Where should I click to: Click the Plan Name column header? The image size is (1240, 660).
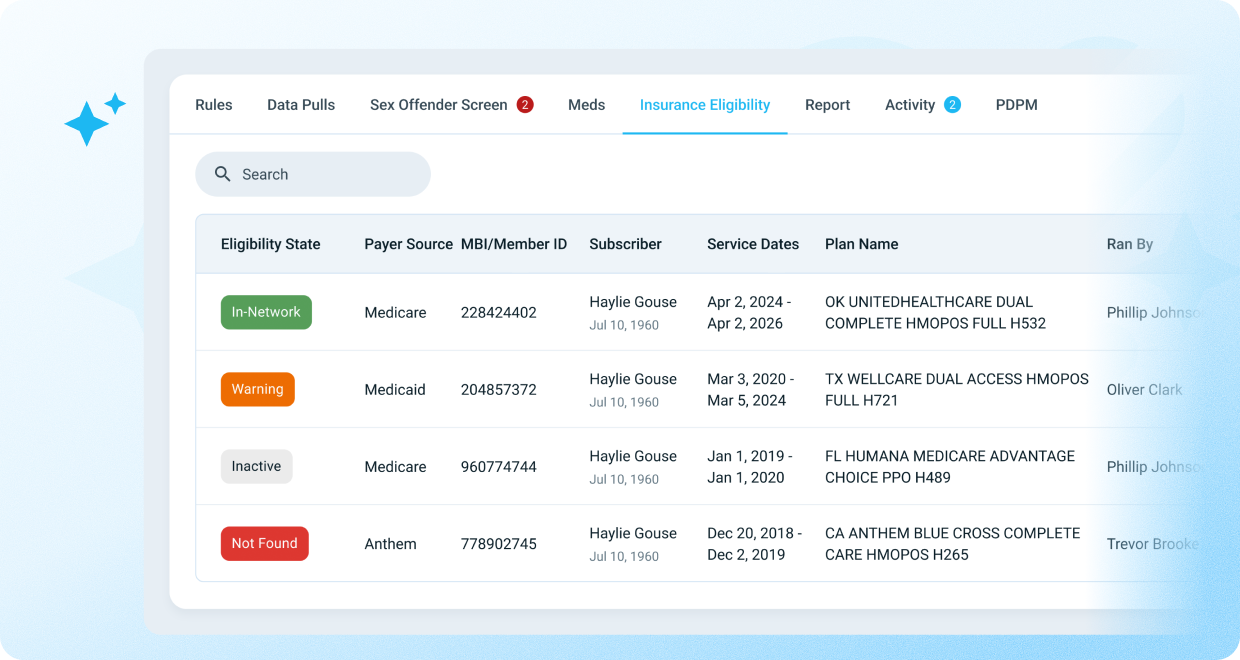point(861,244)
